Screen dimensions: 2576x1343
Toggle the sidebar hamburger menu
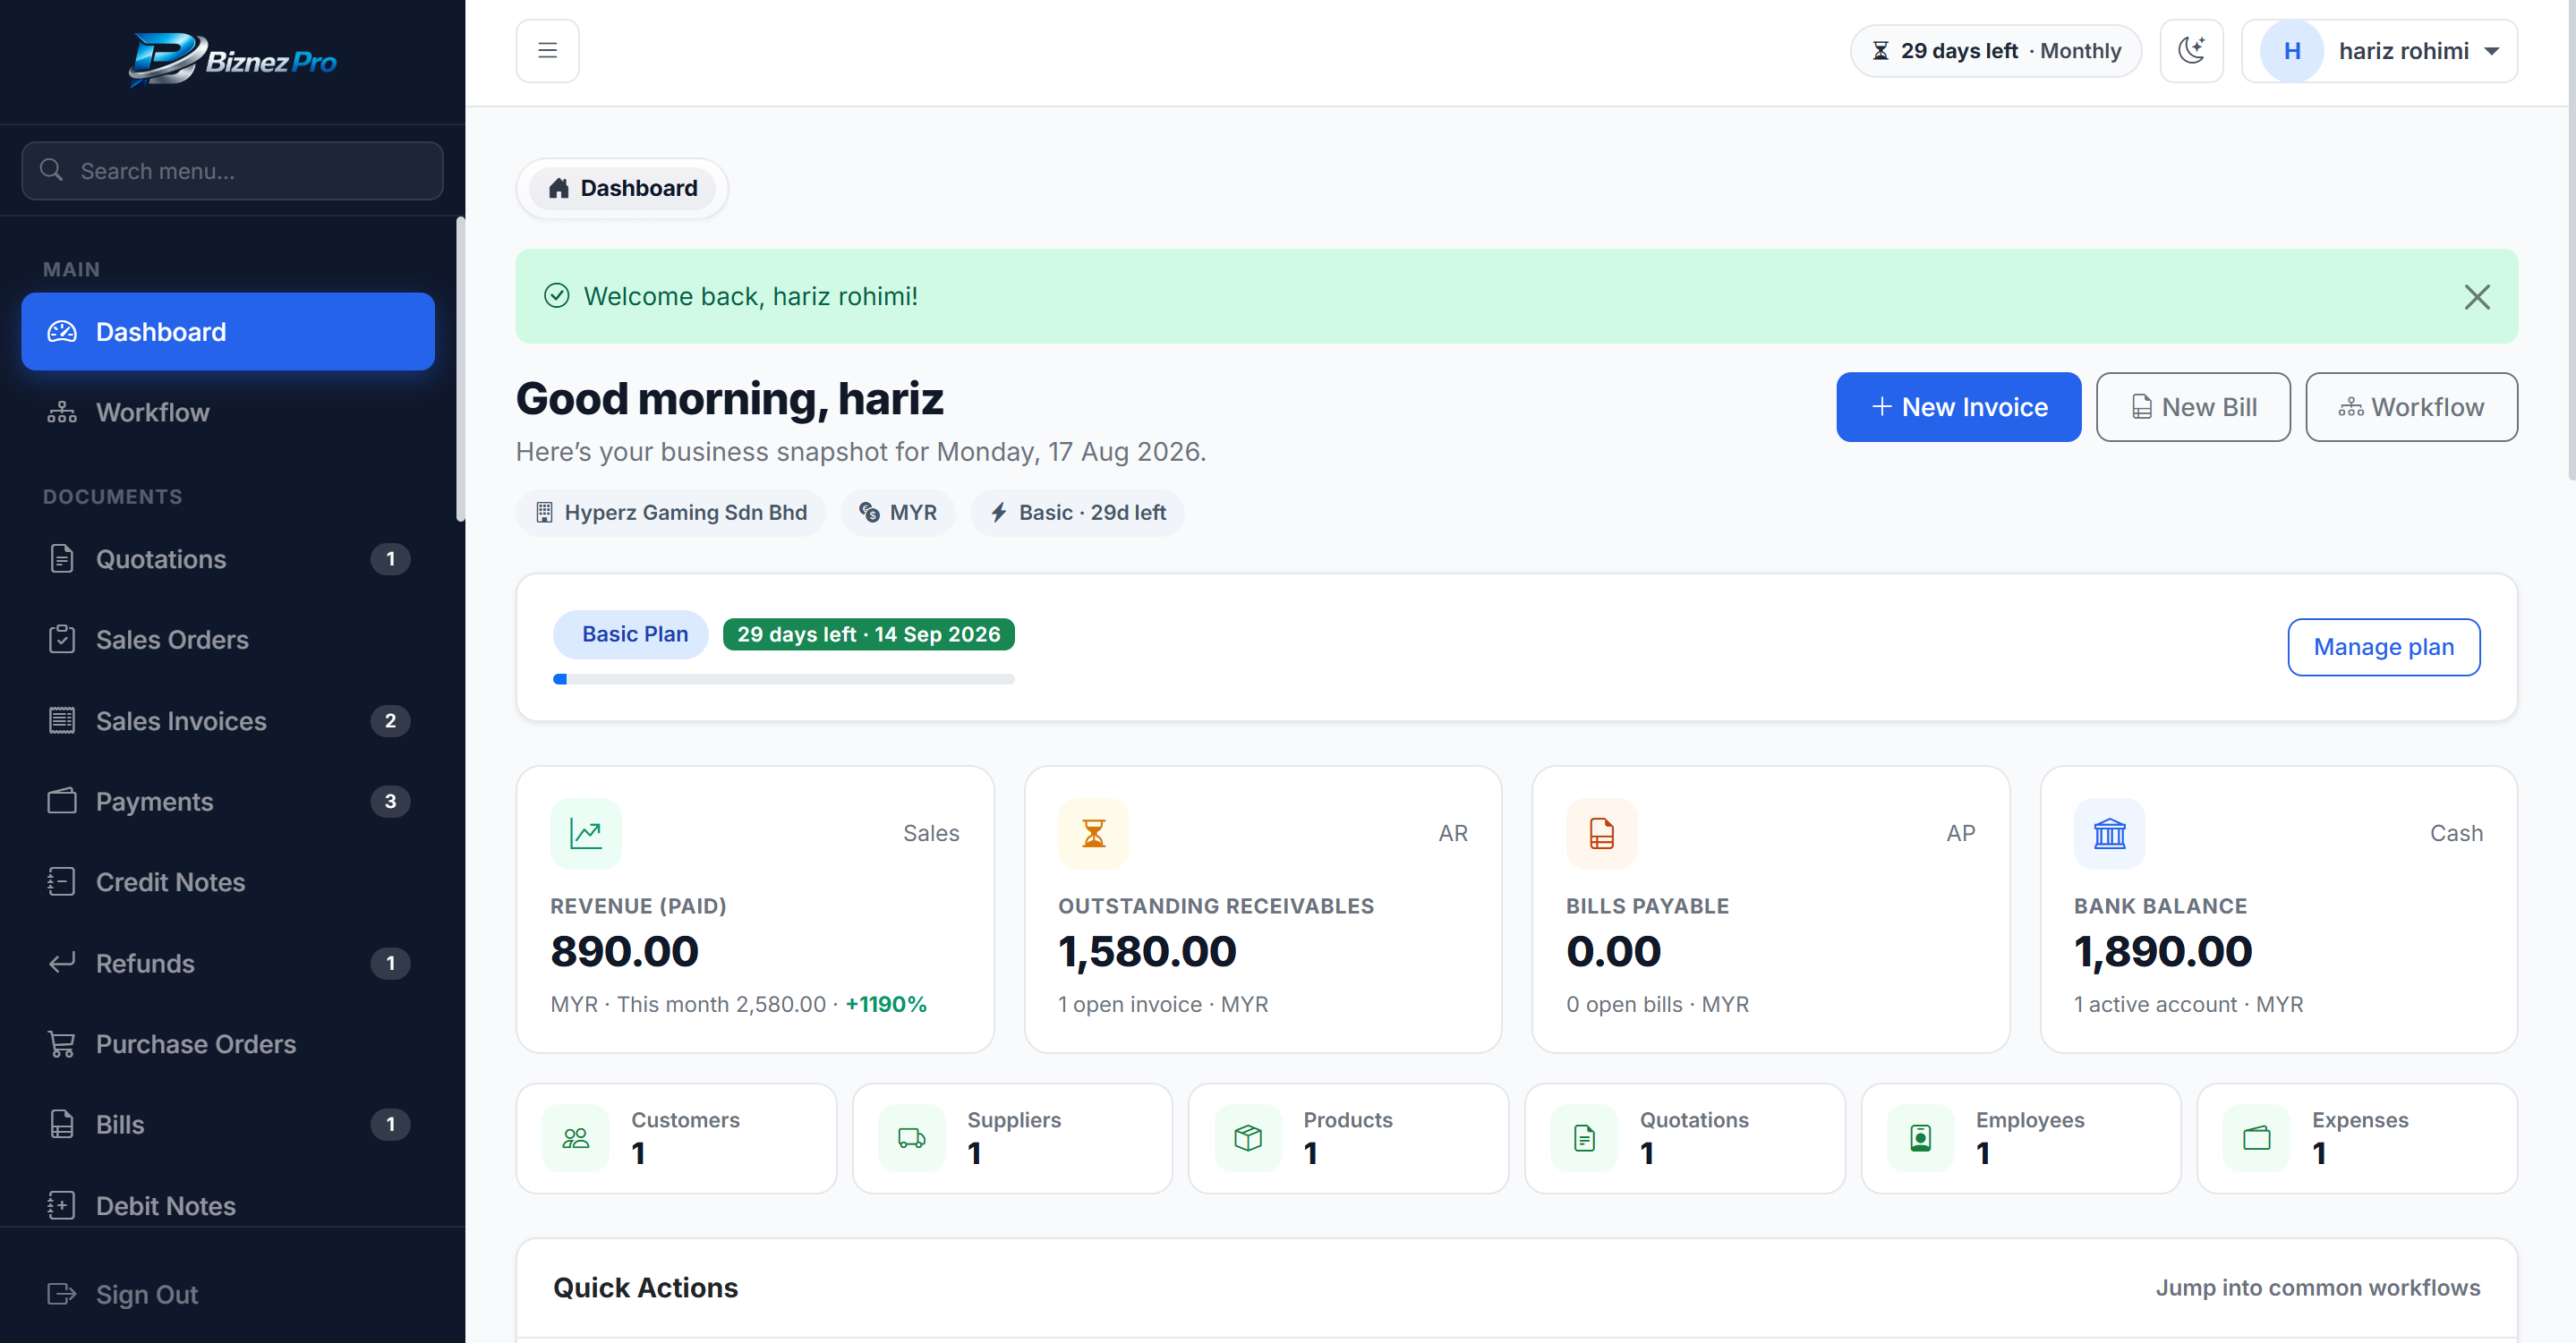point(547,50)
